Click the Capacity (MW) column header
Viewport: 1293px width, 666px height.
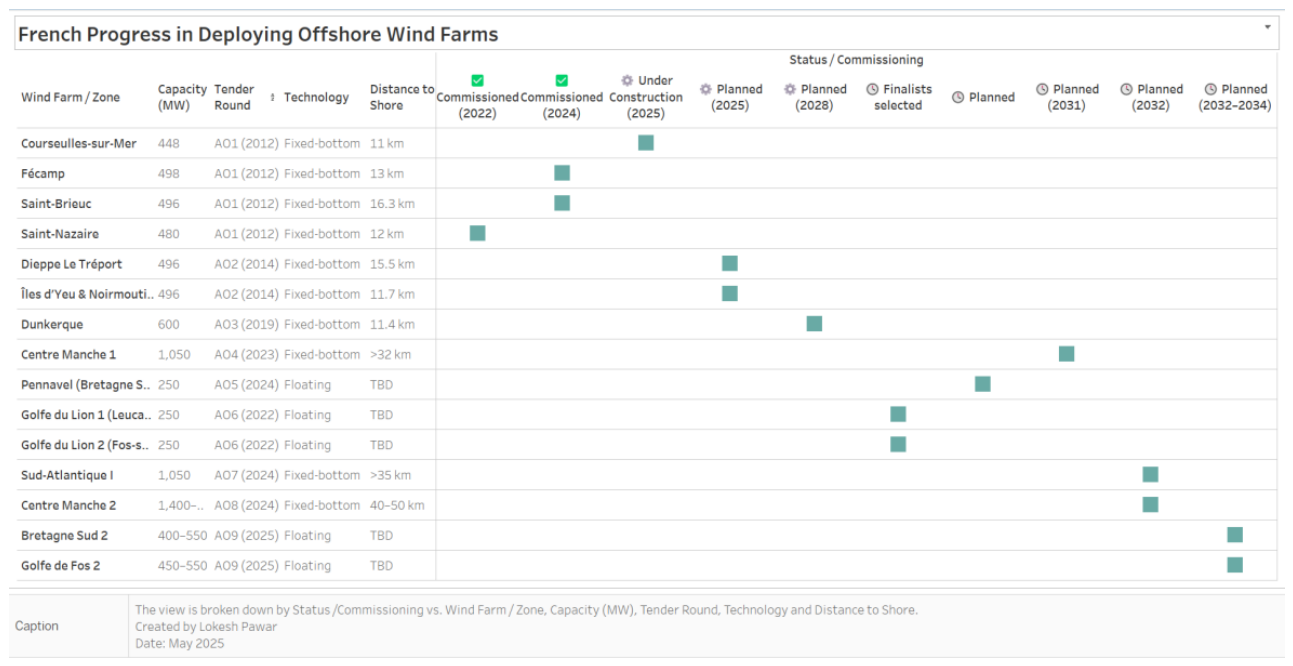[x=182, y=97]
